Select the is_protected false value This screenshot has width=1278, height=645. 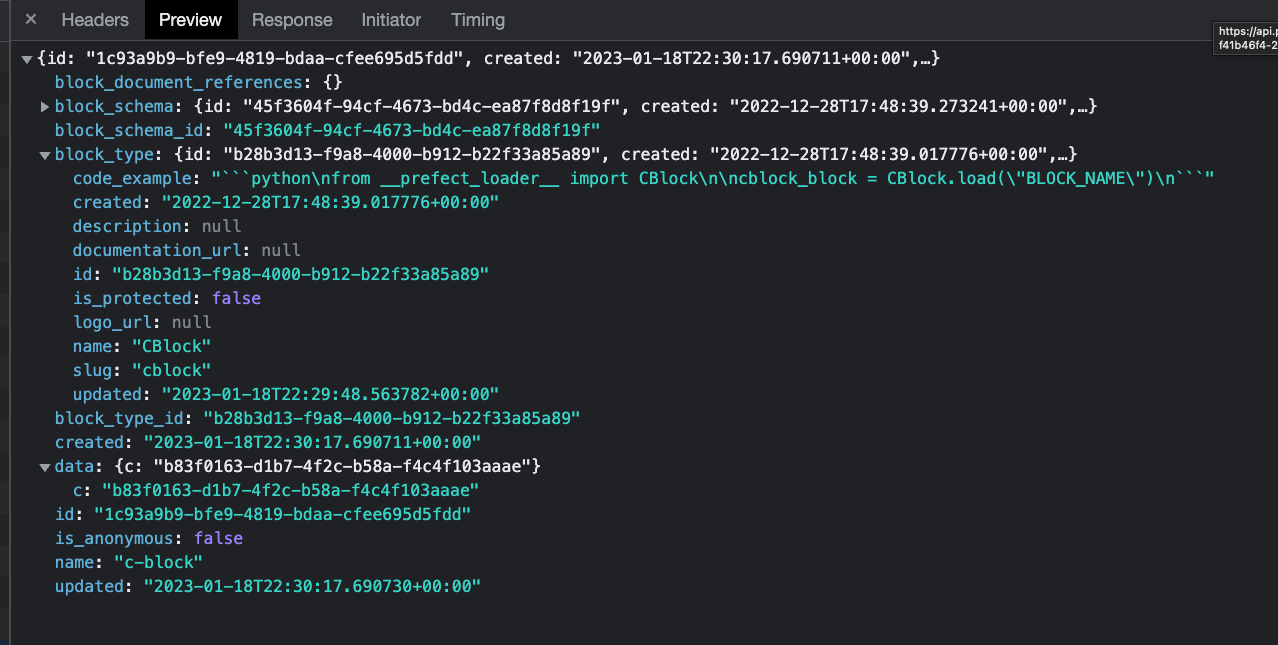coord(236,298)
